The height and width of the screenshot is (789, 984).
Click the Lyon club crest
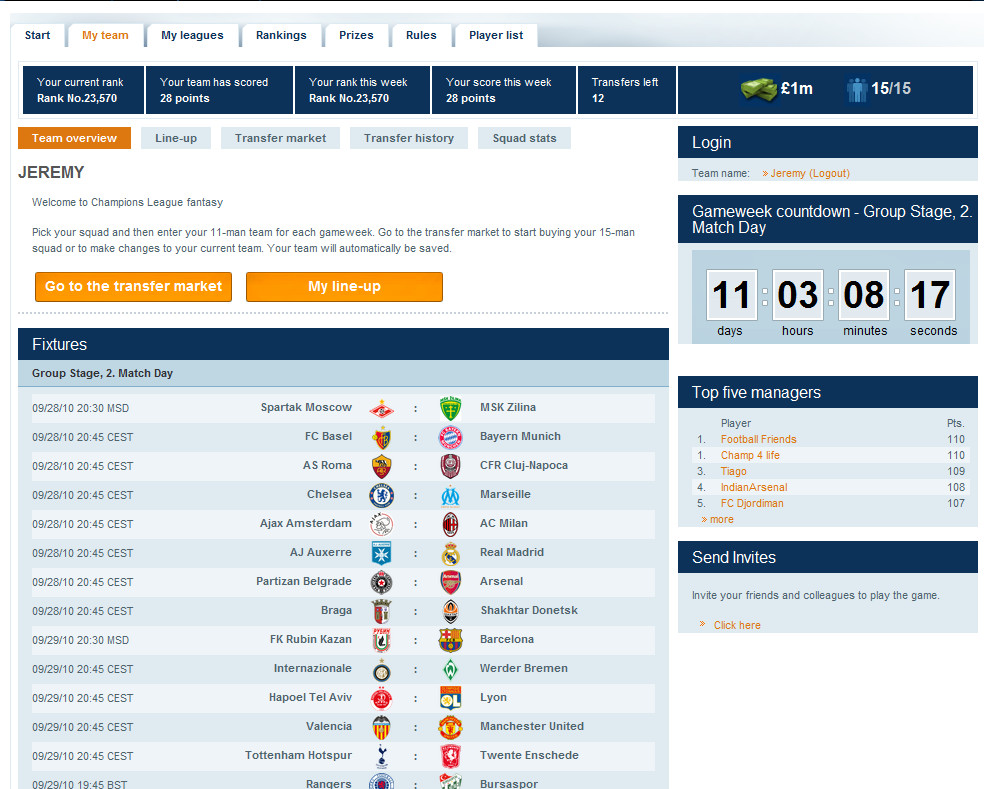coord(451,699)
